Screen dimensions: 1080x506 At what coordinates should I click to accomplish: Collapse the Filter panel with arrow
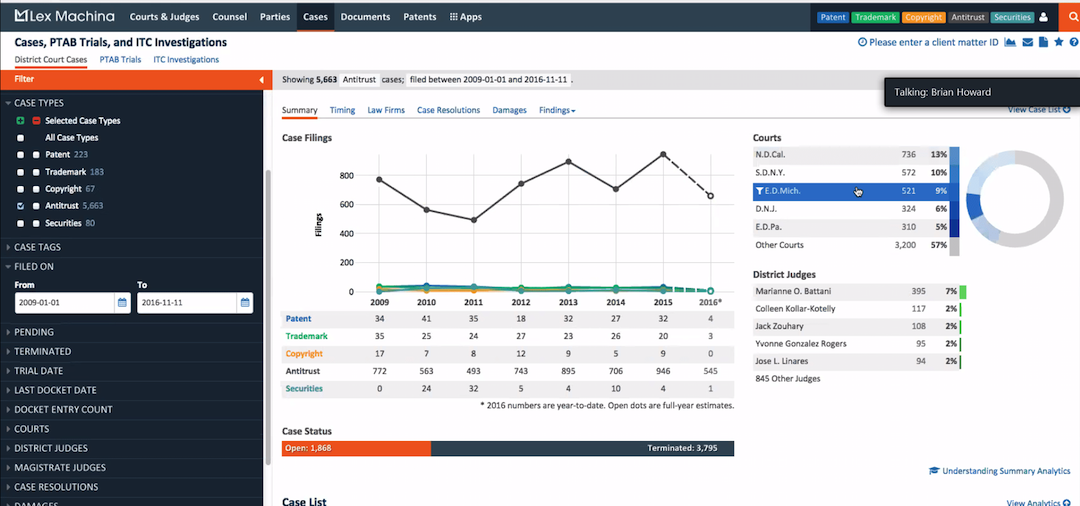[x=261, y=80]
